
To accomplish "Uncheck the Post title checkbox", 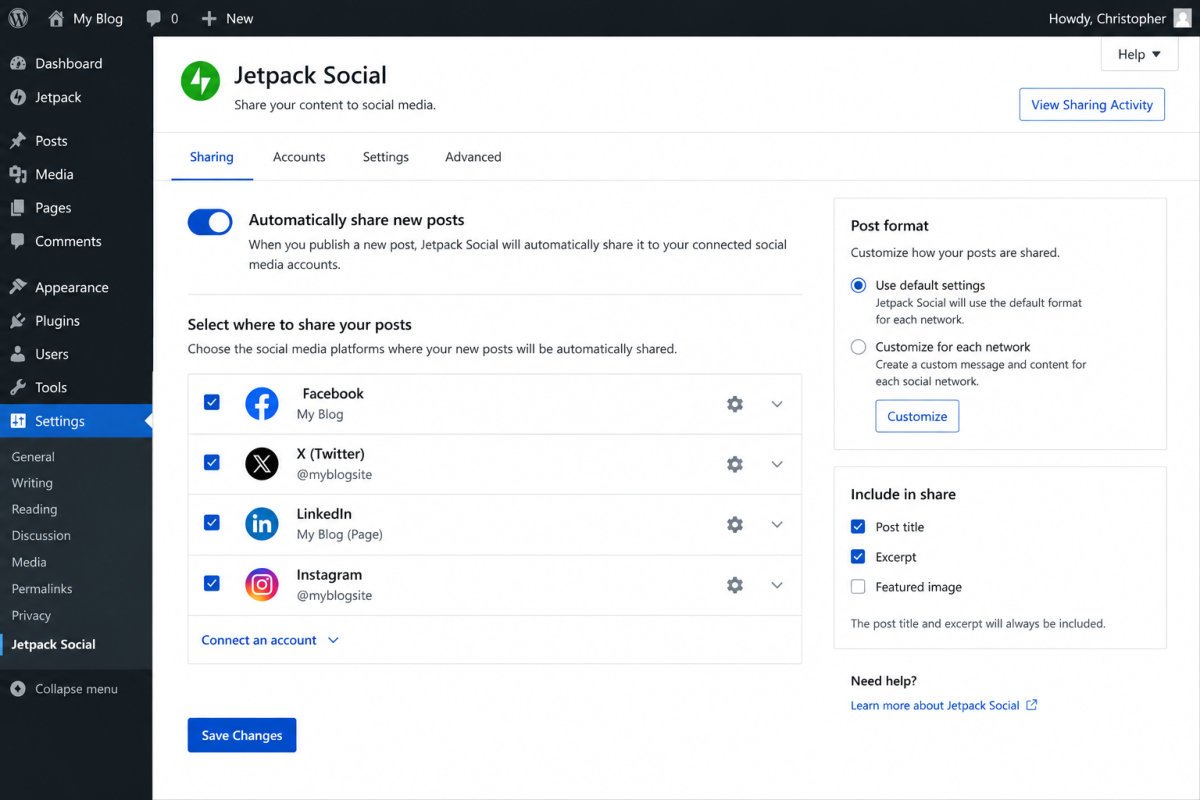I will 858,527.
